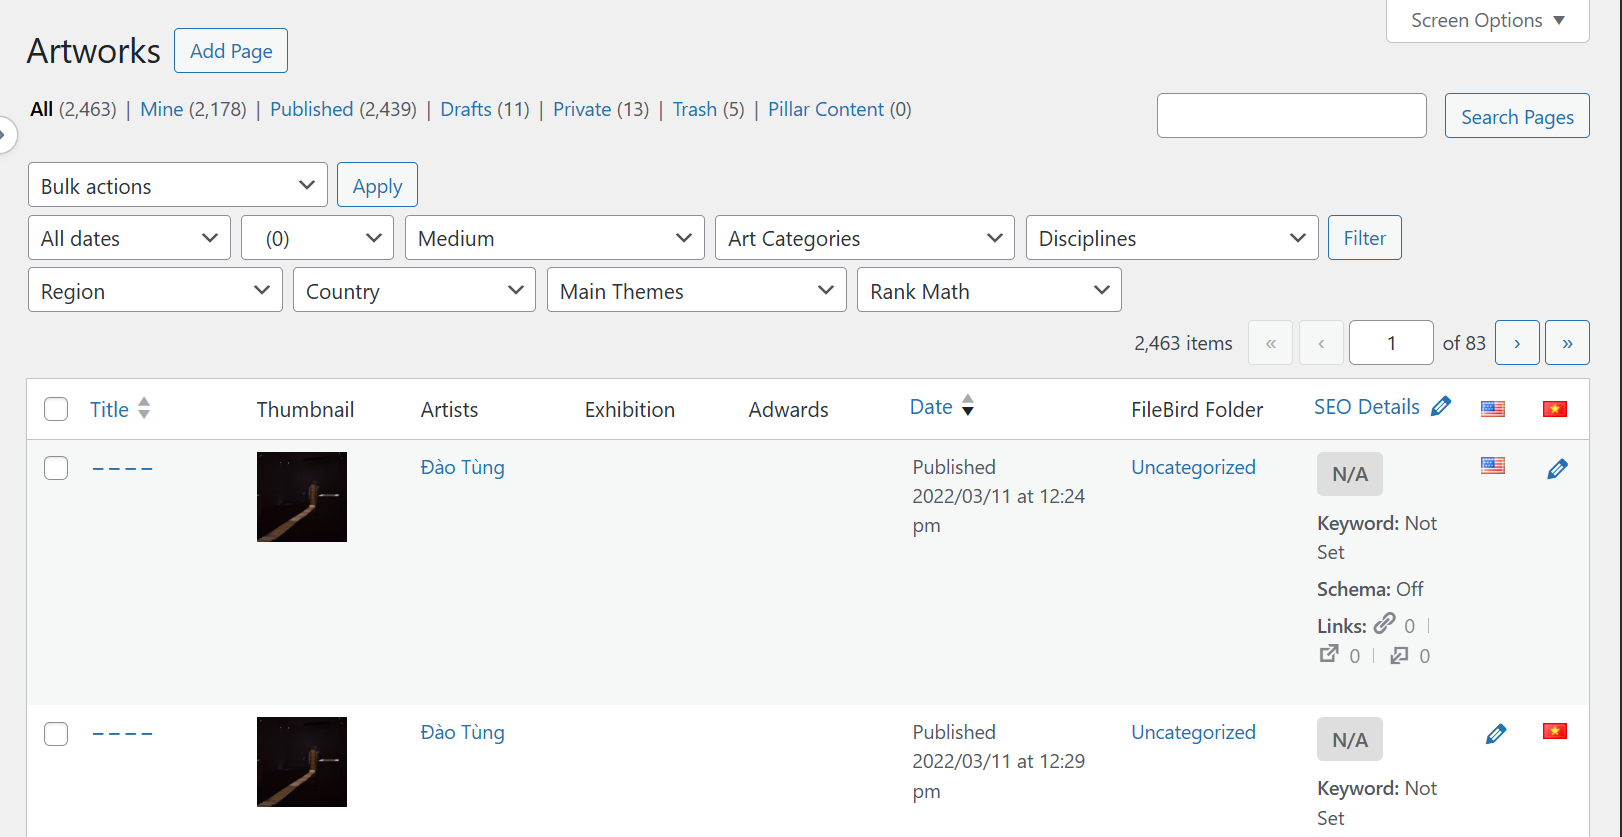This screenshot has width=1622, height=837.
Task: Click second row's Vietnam flag icon
Action: pos(1554,731)
